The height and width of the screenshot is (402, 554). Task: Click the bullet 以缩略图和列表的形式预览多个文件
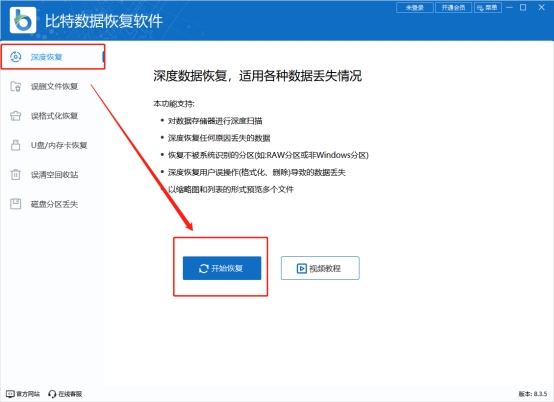(x=231, y=189)
